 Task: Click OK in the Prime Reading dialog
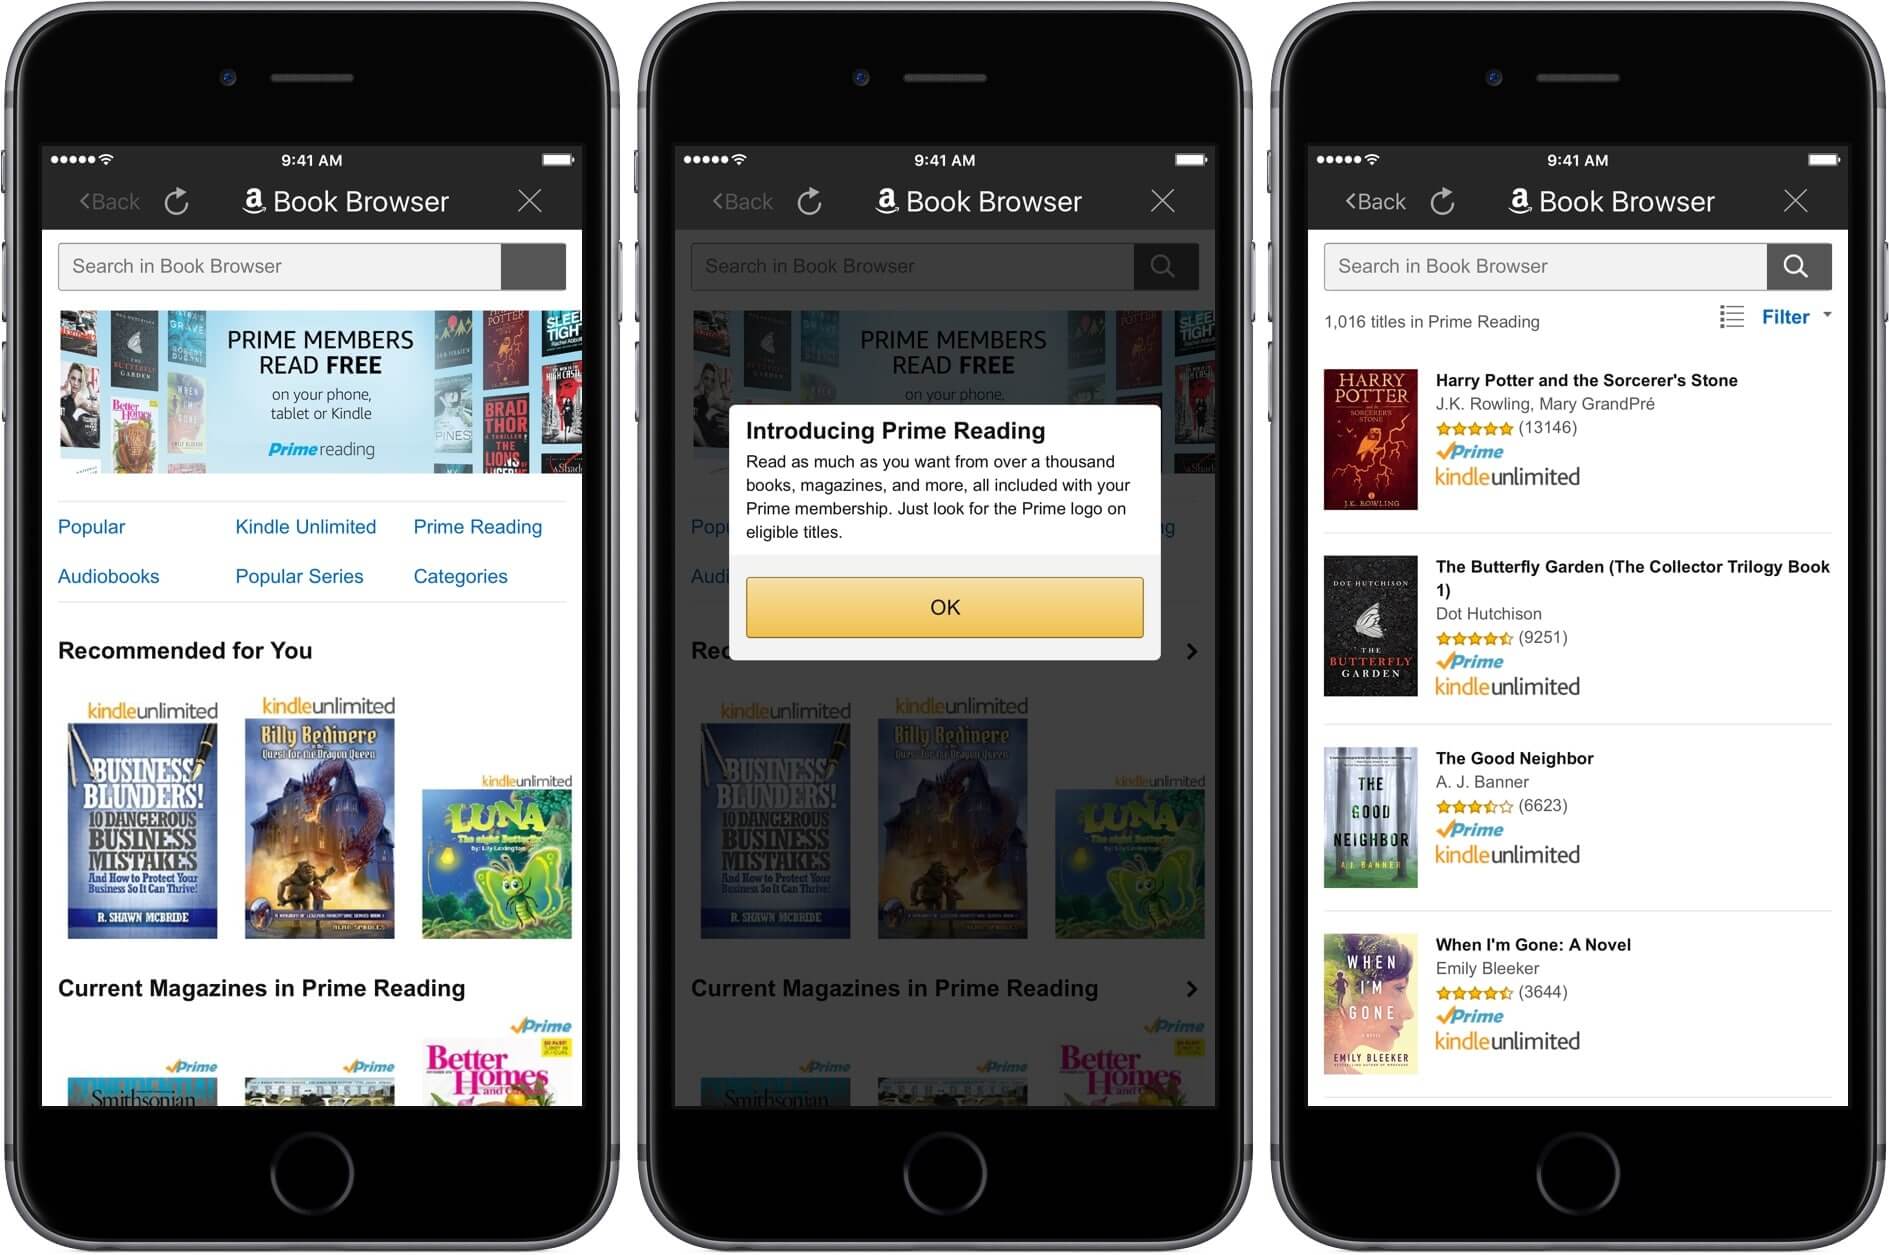tap(944, 607)
